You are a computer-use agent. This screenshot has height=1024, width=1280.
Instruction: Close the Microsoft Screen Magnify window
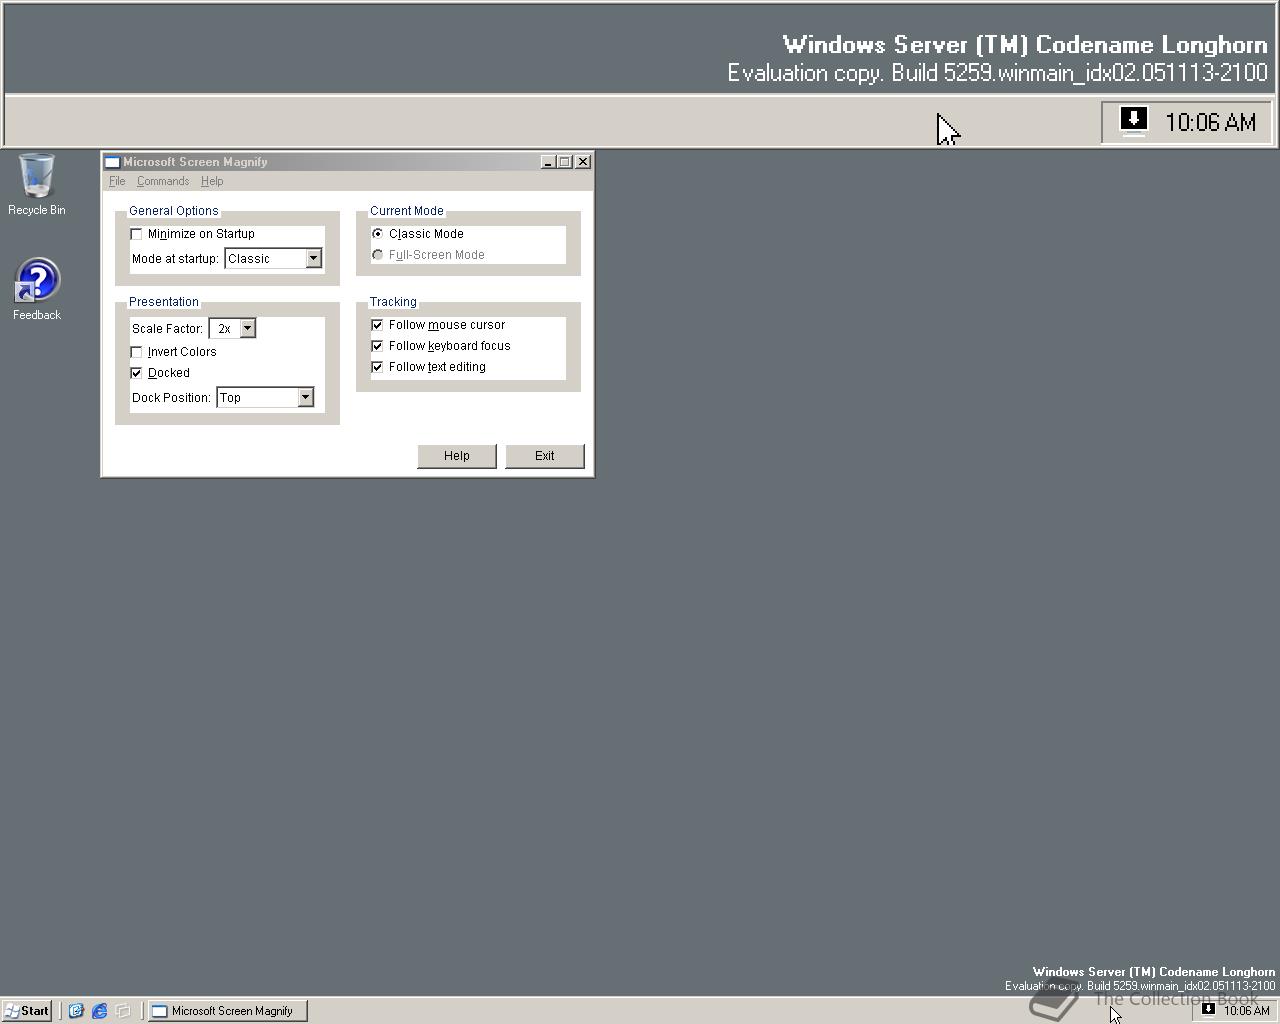583,162
